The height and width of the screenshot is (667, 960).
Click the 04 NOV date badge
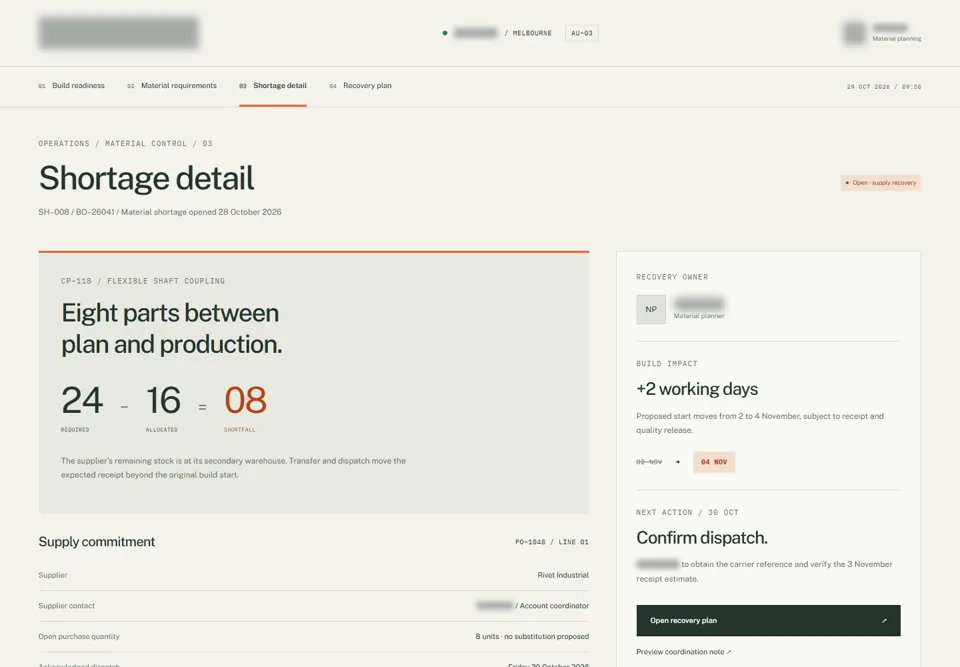(714, 462)
